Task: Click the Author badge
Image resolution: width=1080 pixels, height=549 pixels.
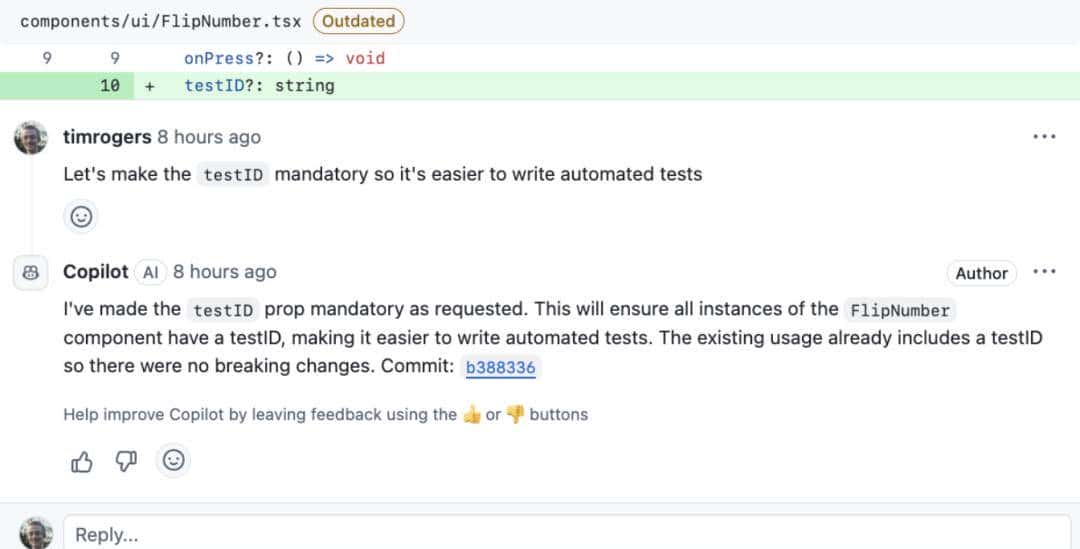Action: (x=981, y=273)
